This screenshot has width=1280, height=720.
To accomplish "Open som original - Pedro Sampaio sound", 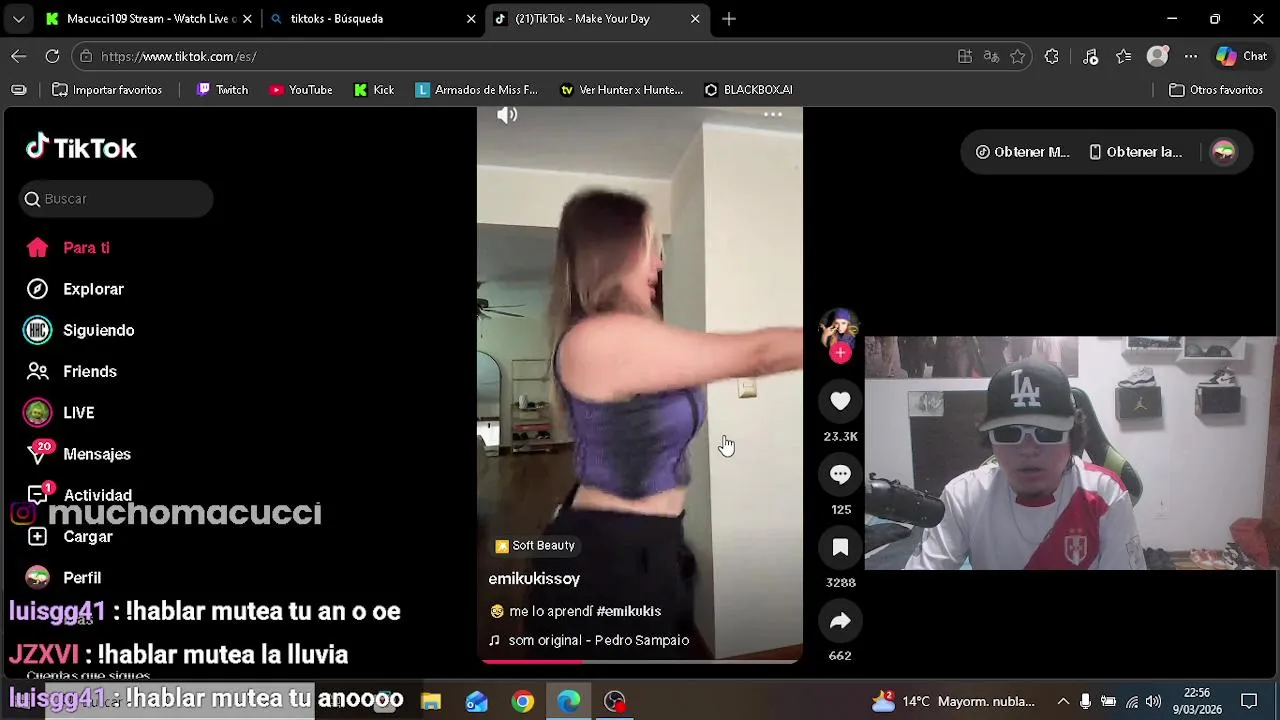I will 589,640.
